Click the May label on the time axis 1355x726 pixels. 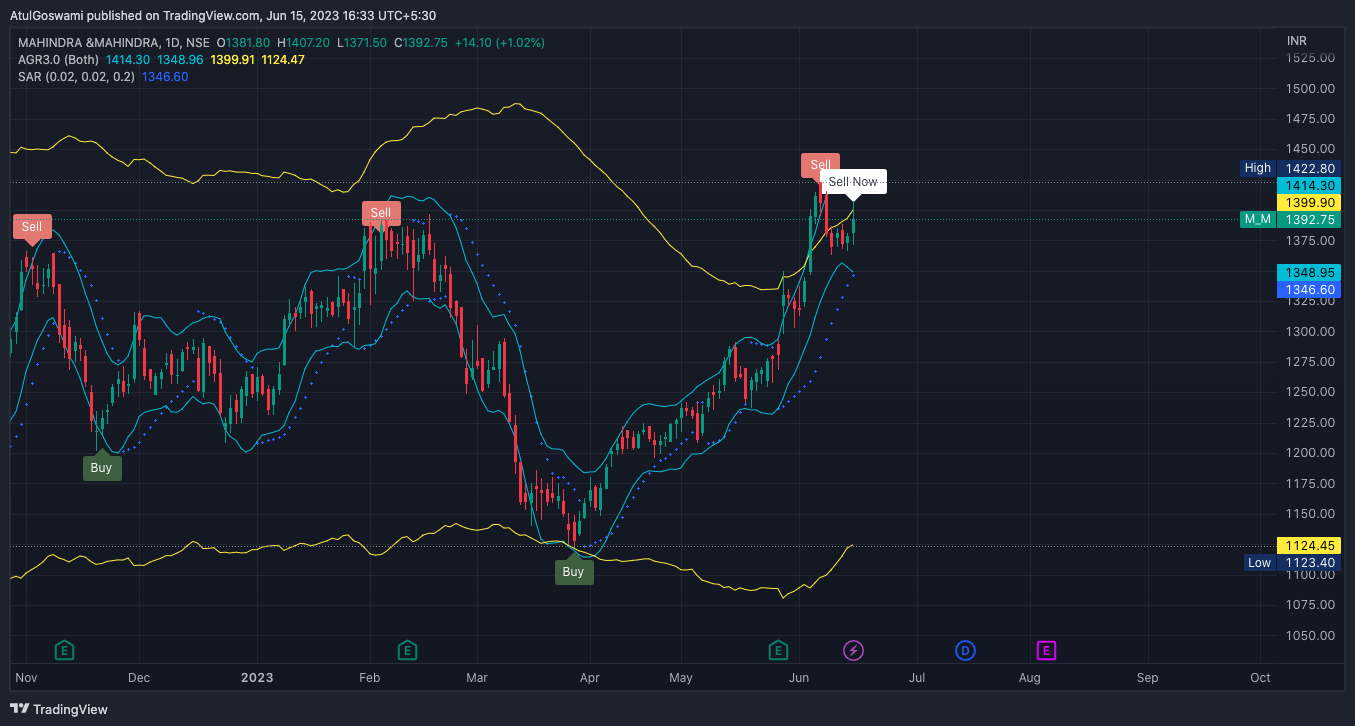pos(681,678)
